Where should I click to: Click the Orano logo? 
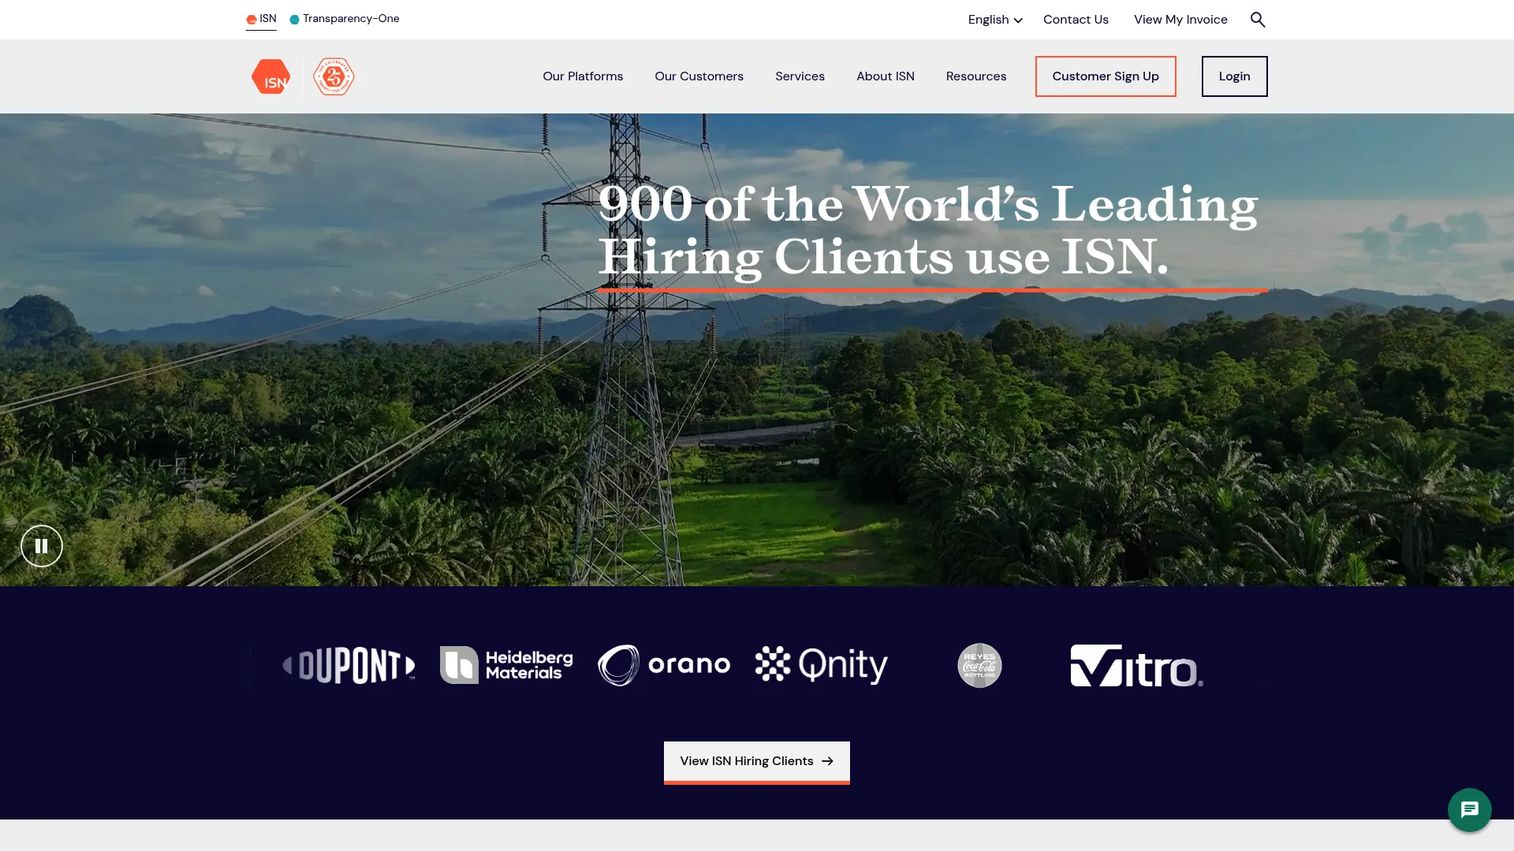click(664, 665)
